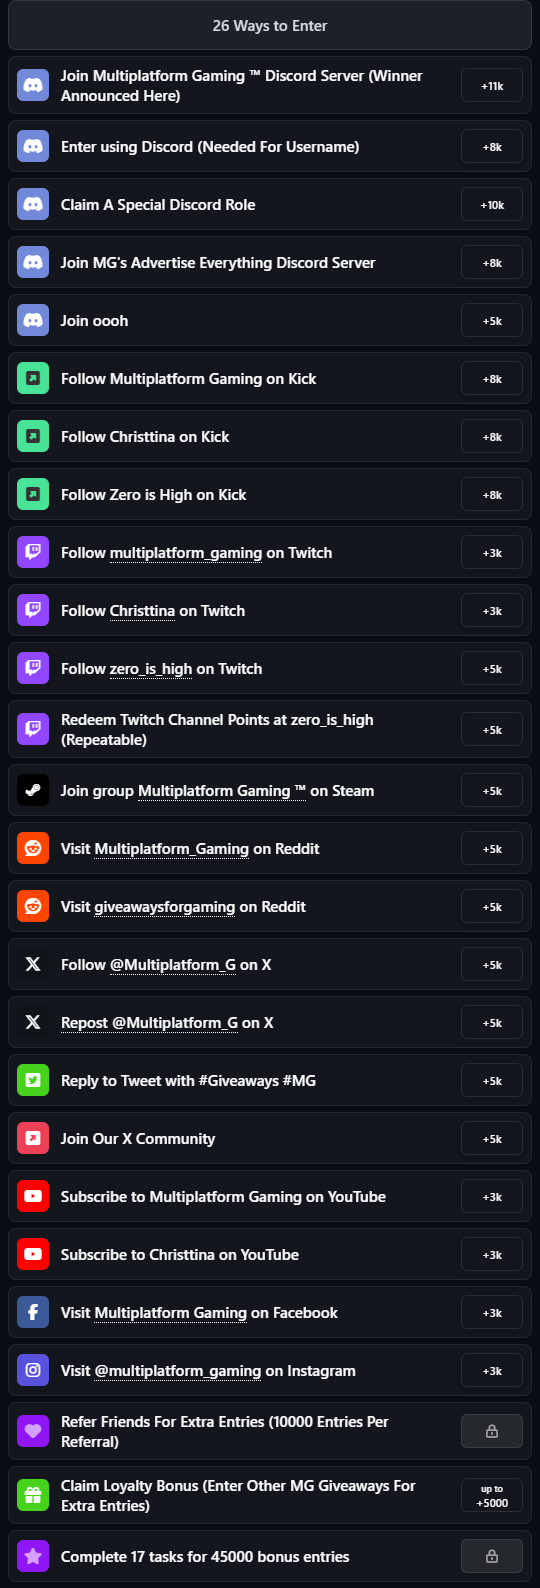This screenshot has width=540, height=1588.
Task: Click the 'up to +5000' Loyalty Bonus button
Action: [492, 1496]
